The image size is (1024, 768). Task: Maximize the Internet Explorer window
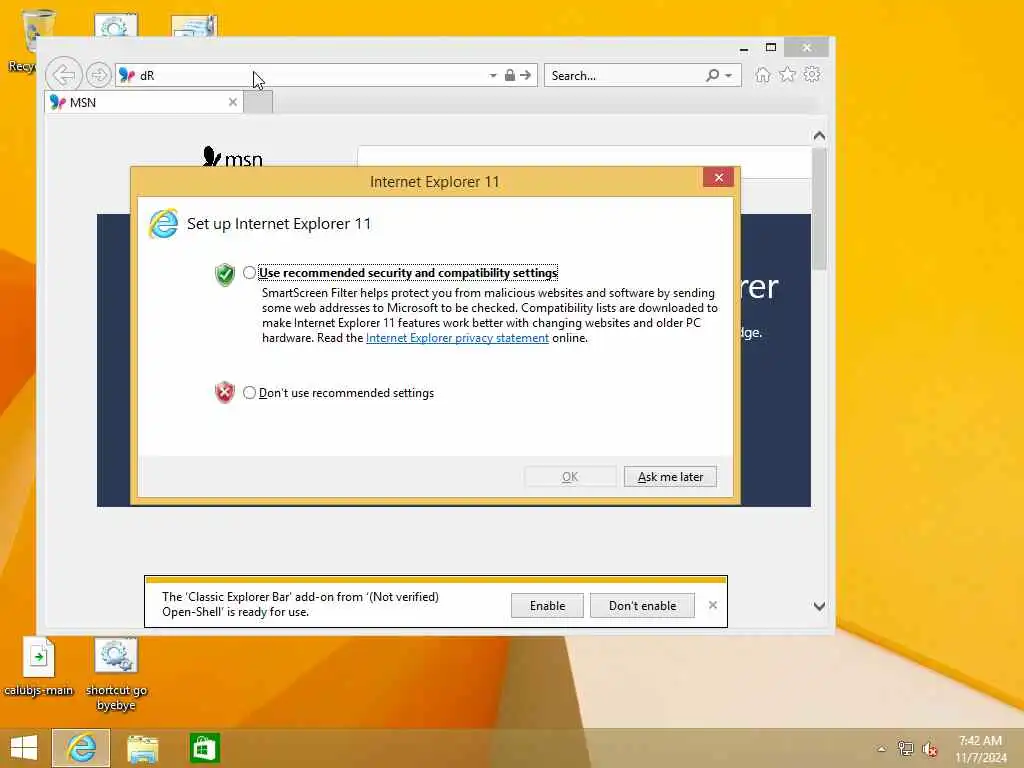coord(771,48)
